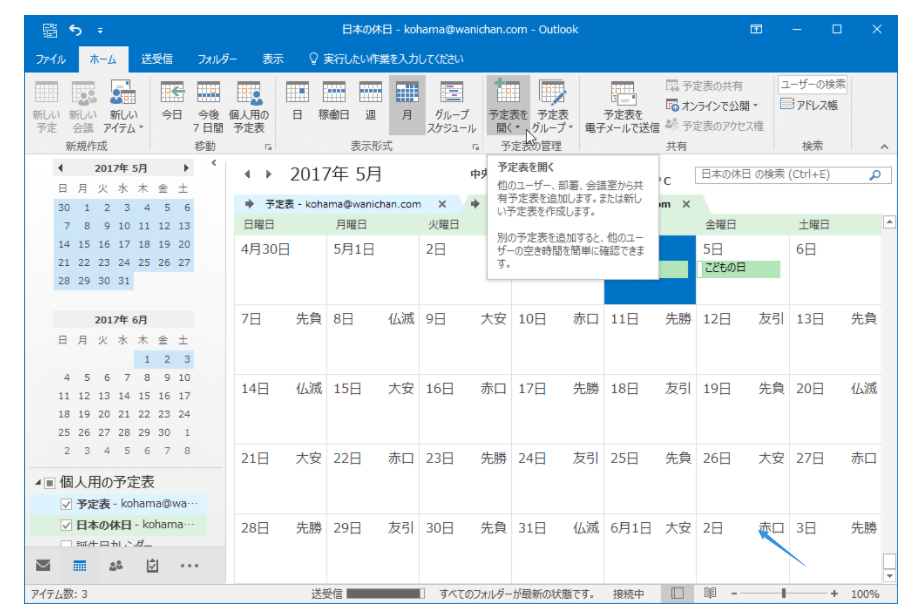Select the ホーム tab
899x616 pixels.
point(103,59)
